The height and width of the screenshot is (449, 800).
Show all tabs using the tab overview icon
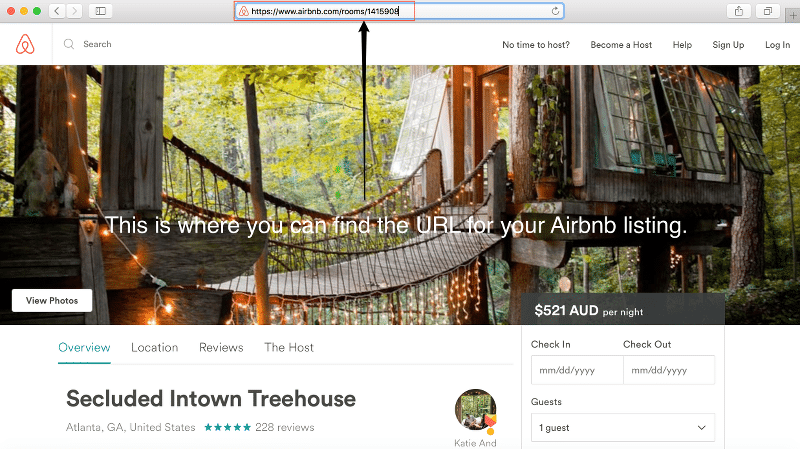(767, 11)
